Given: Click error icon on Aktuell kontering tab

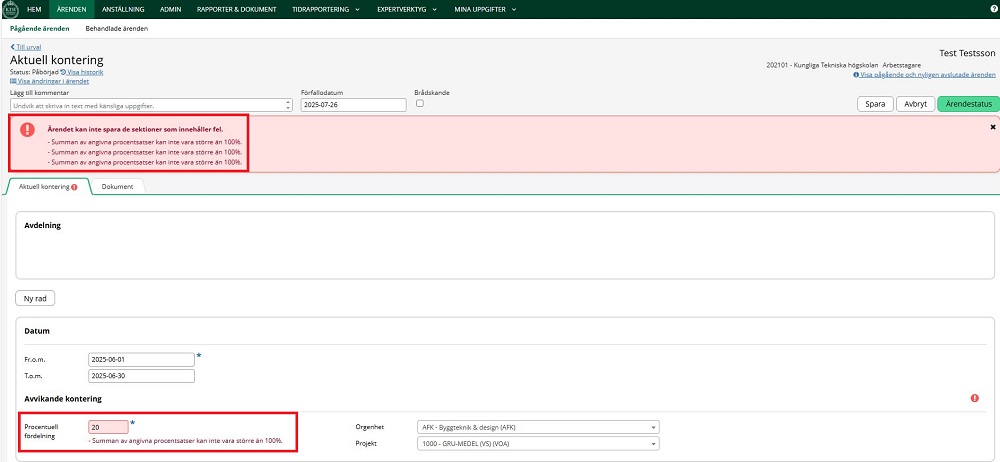Looking at the screenshot, I should coord(75,188).
